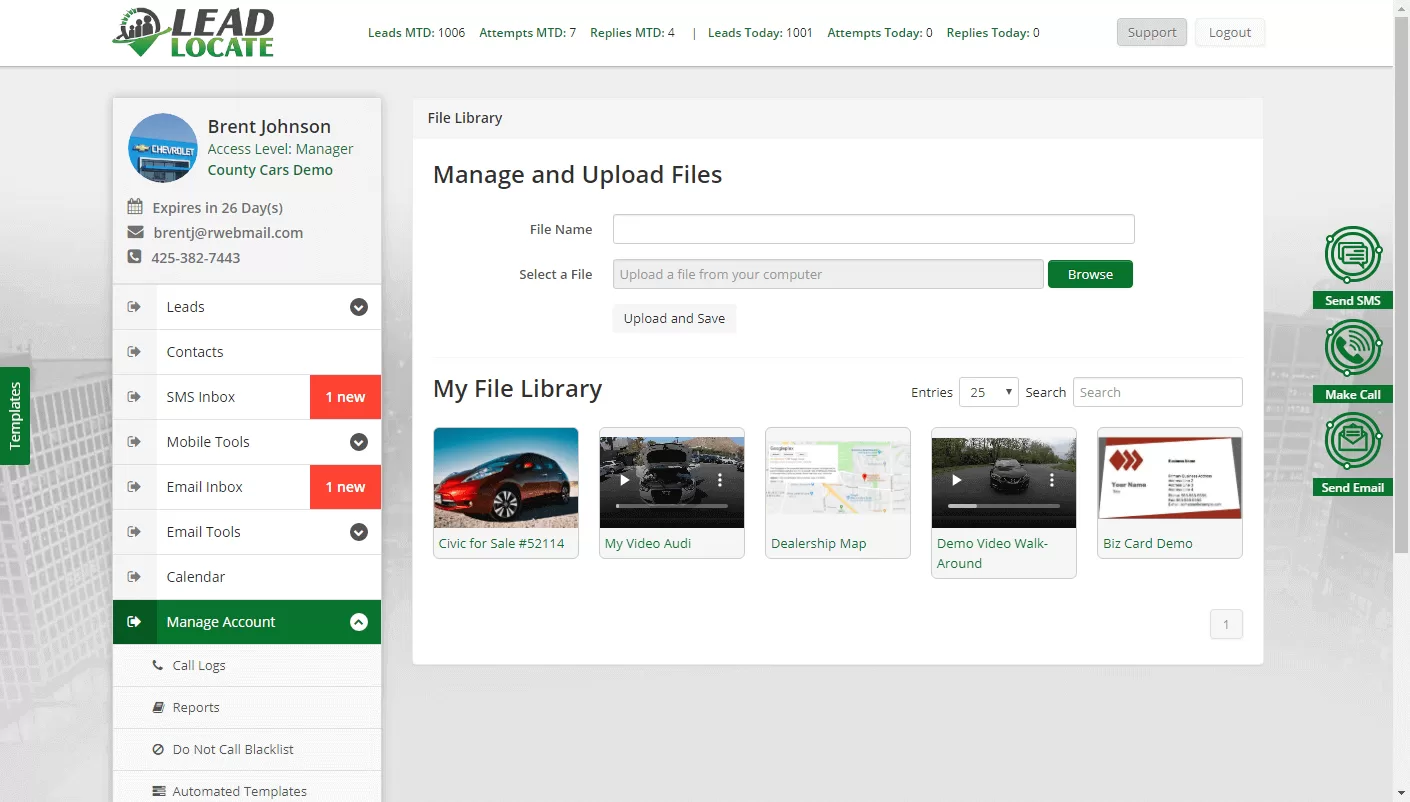Expand the Mobile Tools menu chevron

[x=359, y=442]
